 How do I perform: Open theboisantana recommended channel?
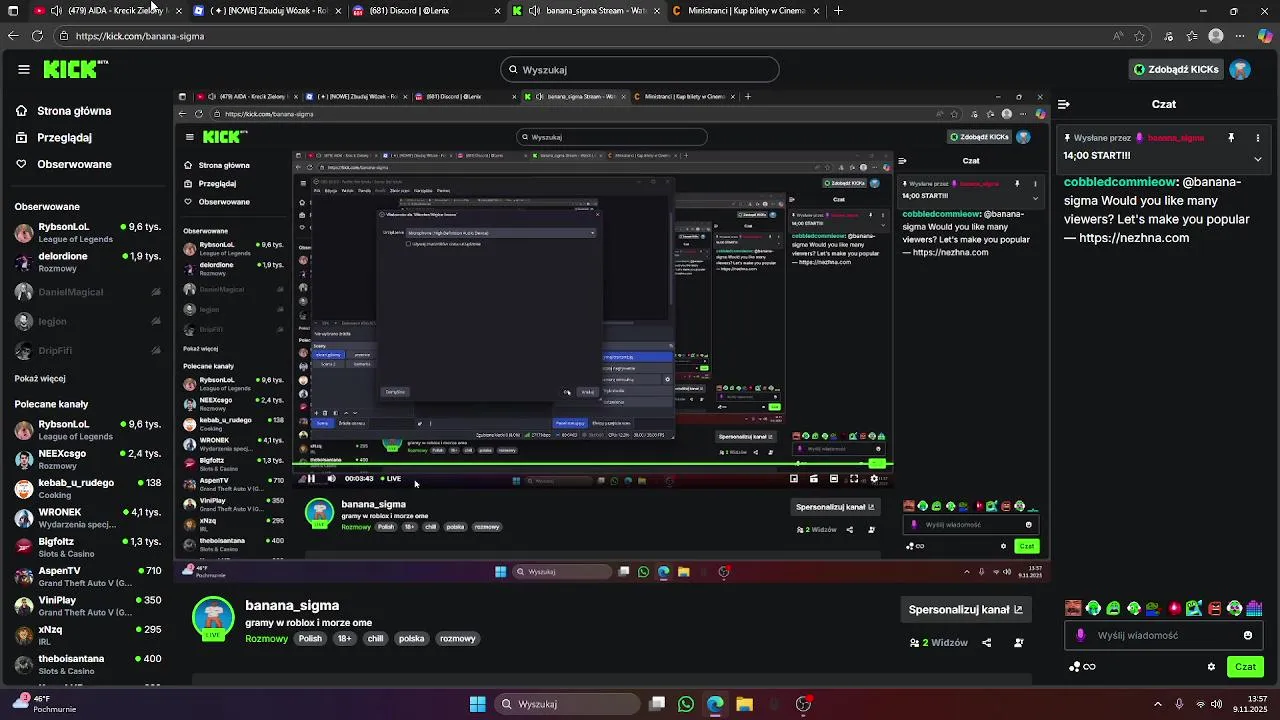coord(88,664)
